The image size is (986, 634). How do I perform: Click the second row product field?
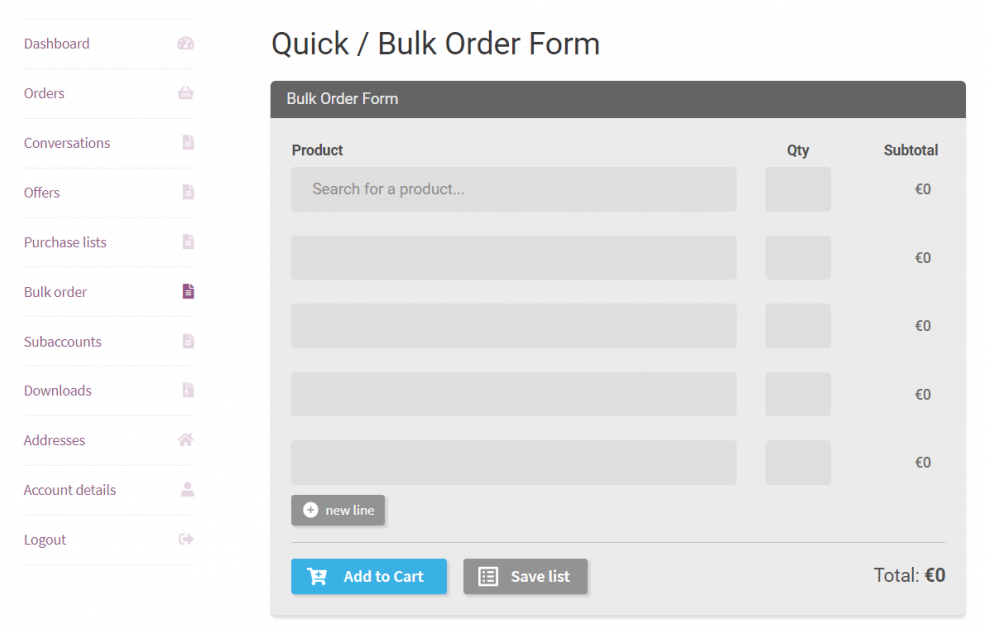coord(514,258)
